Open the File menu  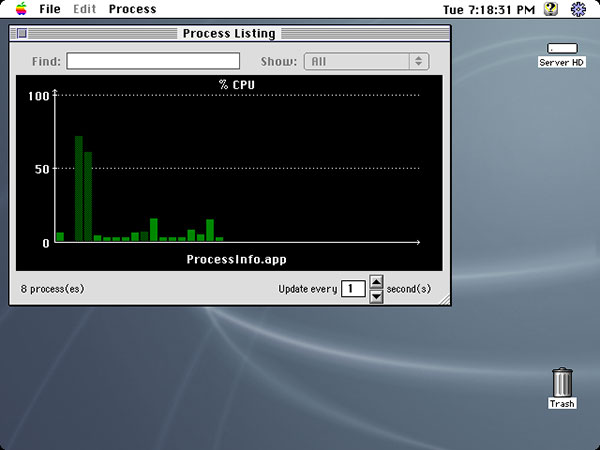[x=50, y=9]
